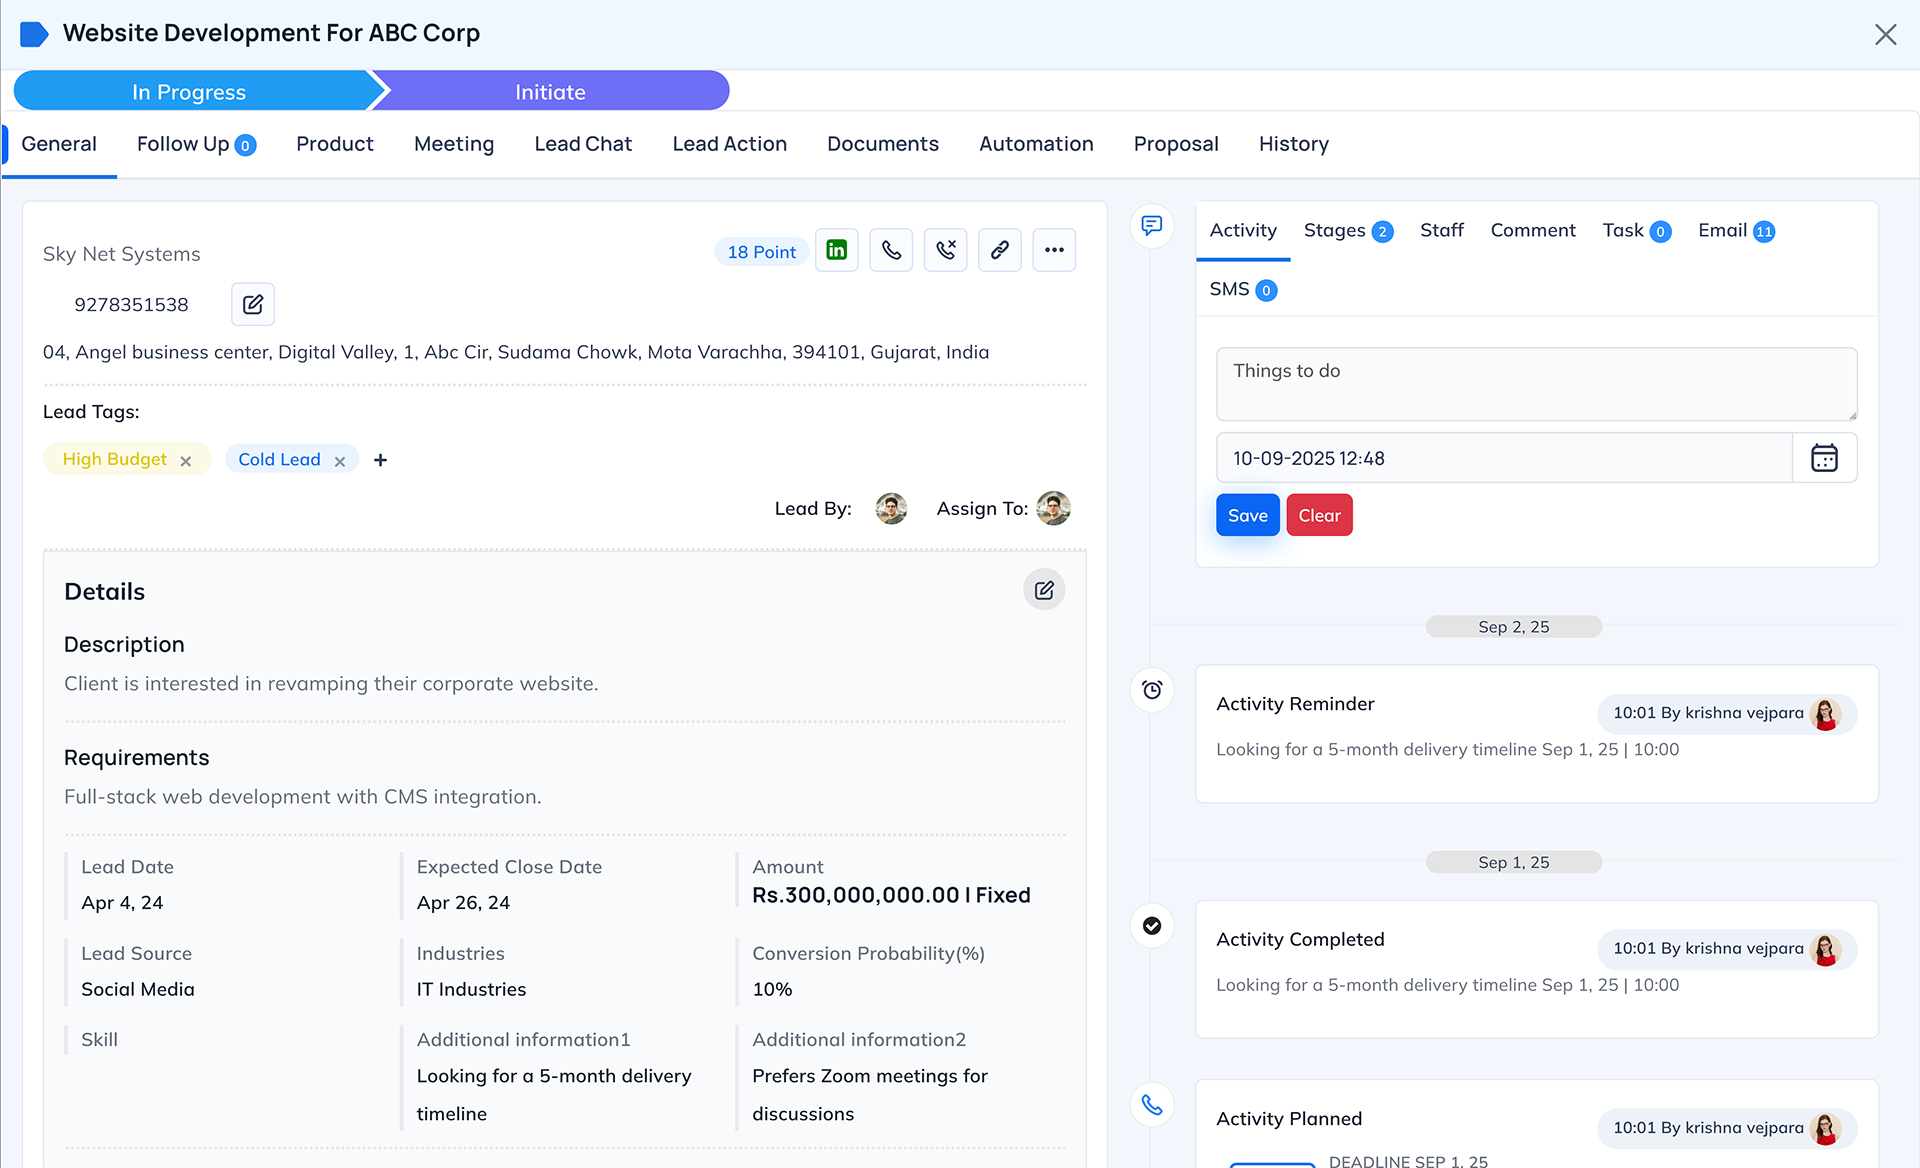Remove the High Budget tag
The height and width of the screenshot is (1168, 1920).
tap(186, 461)
